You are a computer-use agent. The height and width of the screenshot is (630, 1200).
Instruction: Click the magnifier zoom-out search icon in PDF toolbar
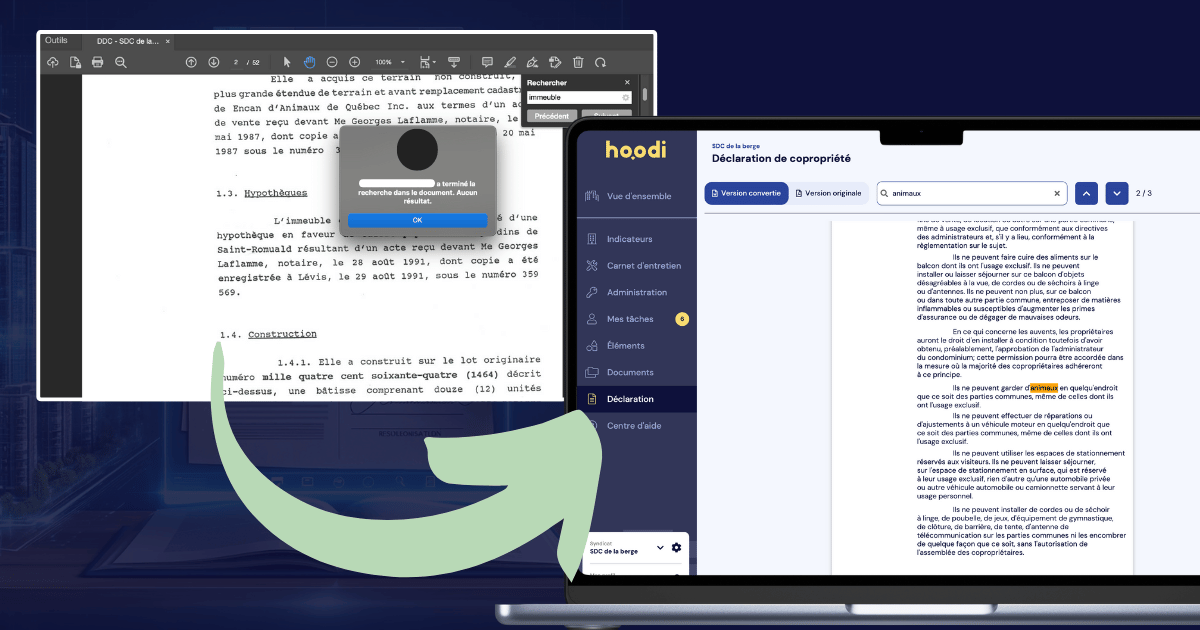click(x=121, y=62)
